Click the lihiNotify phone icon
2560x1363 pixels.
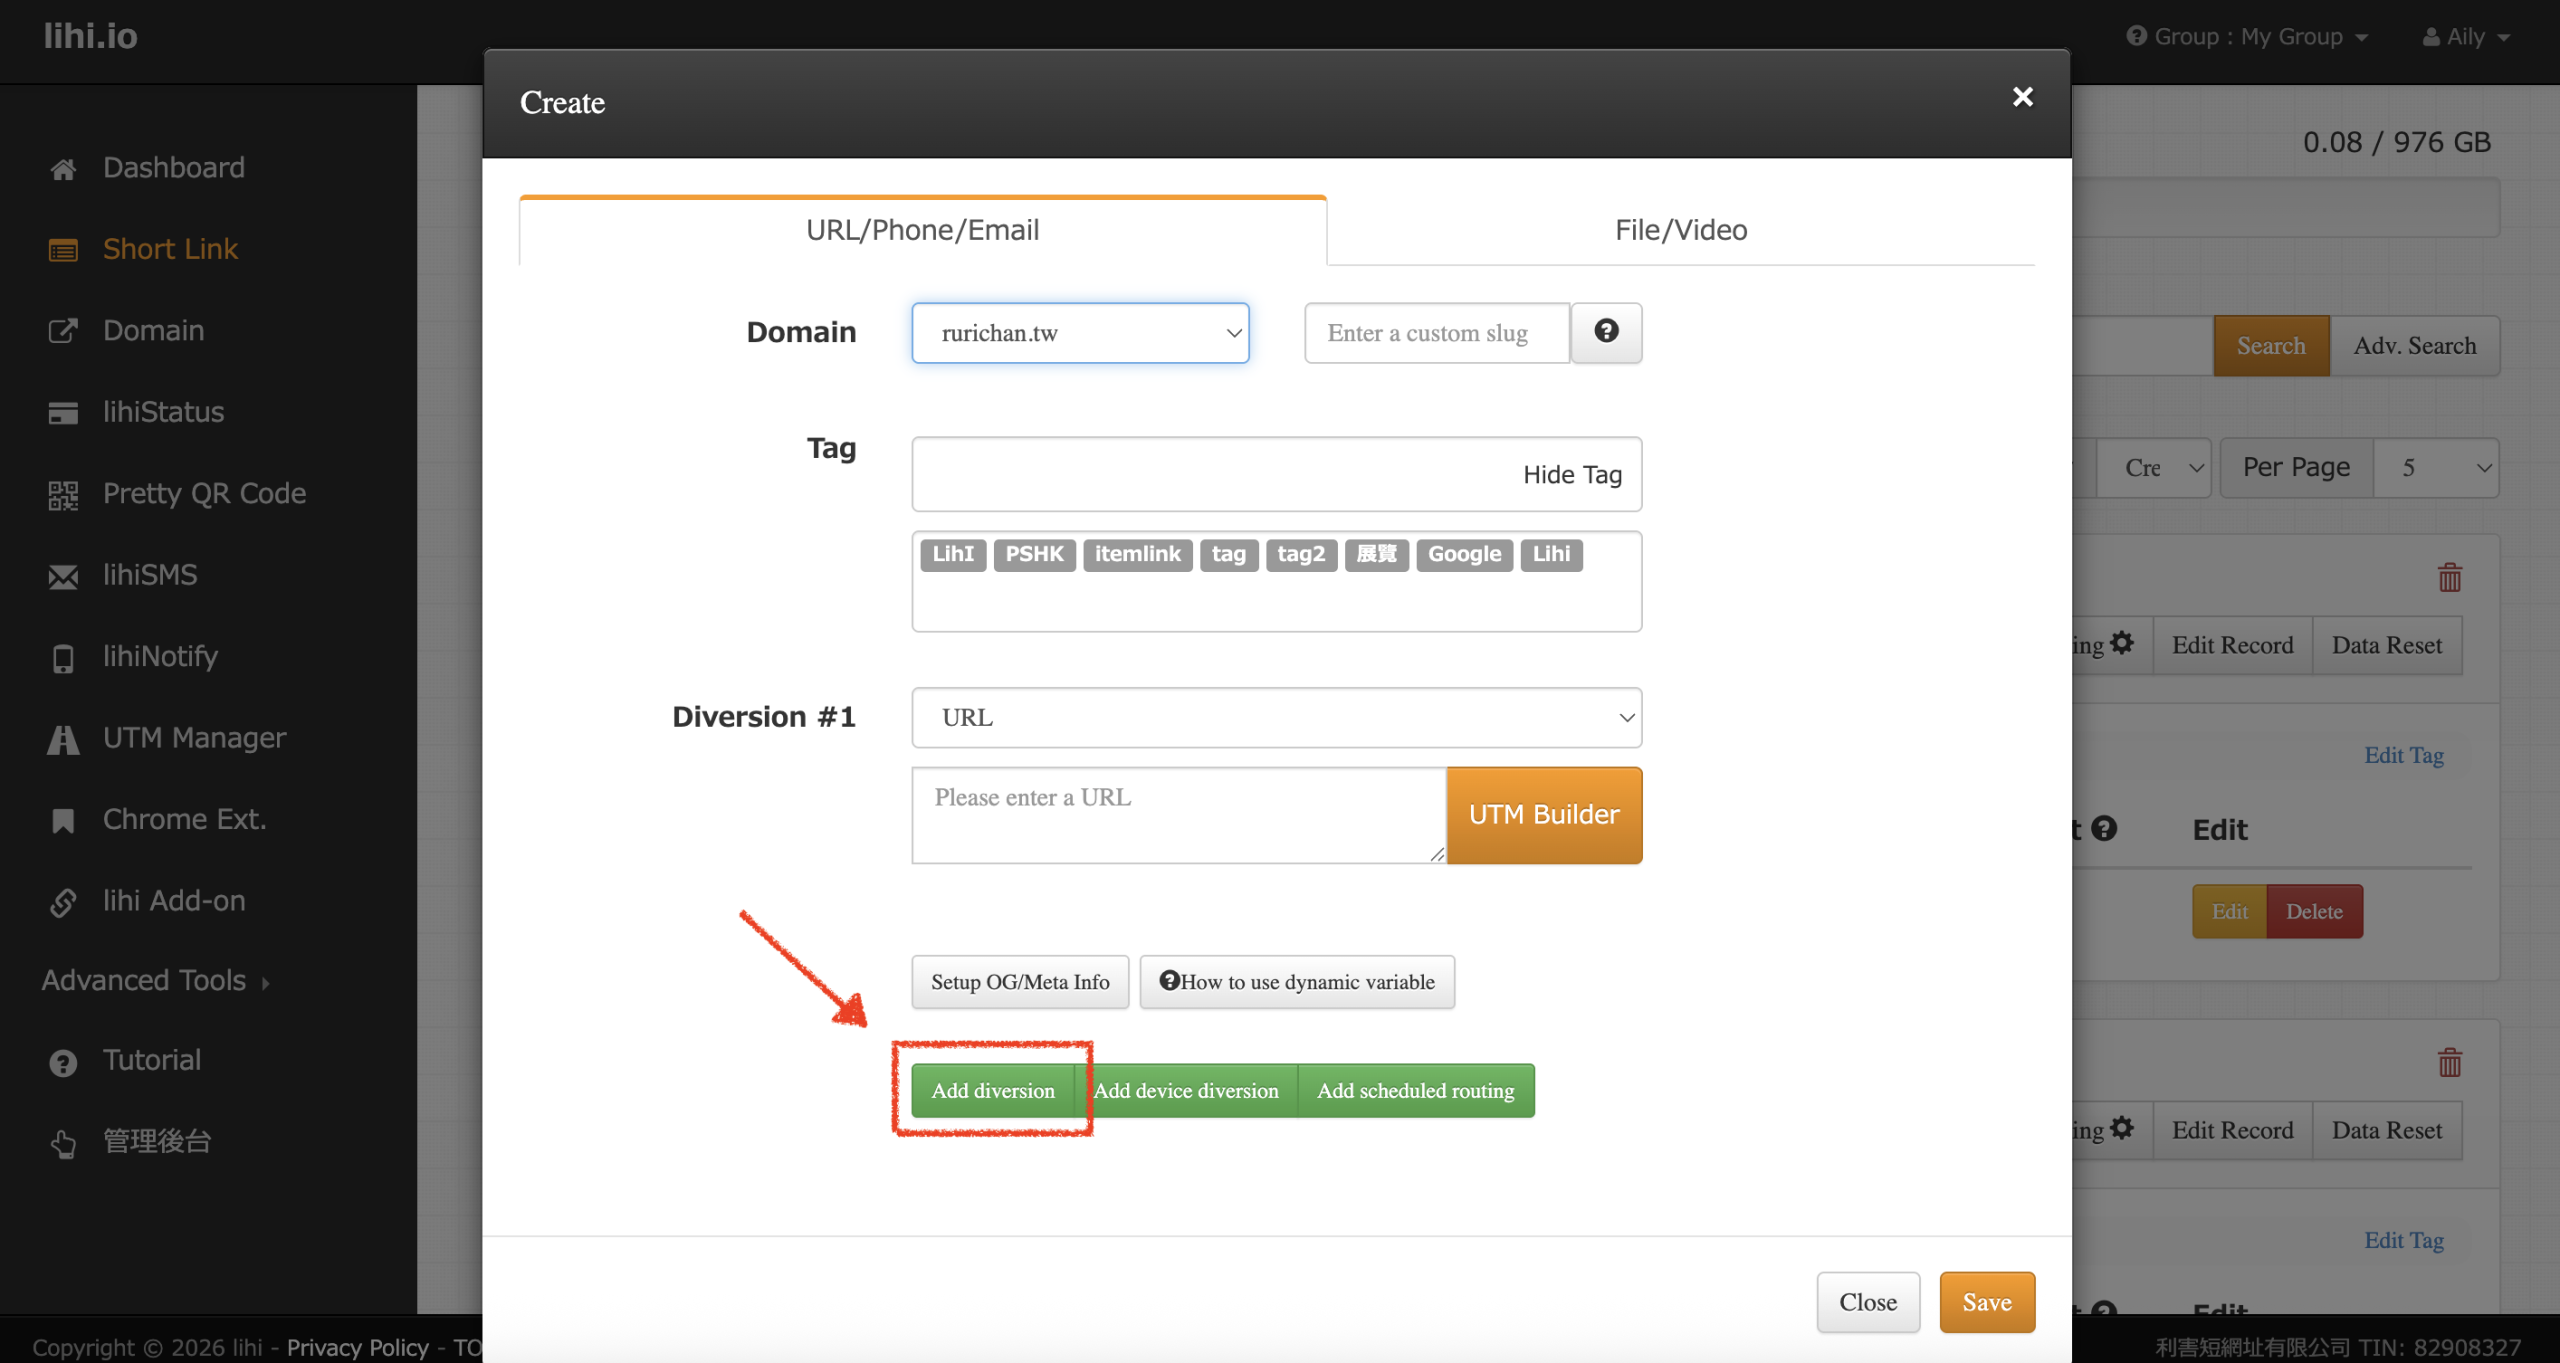coord(63,658)
